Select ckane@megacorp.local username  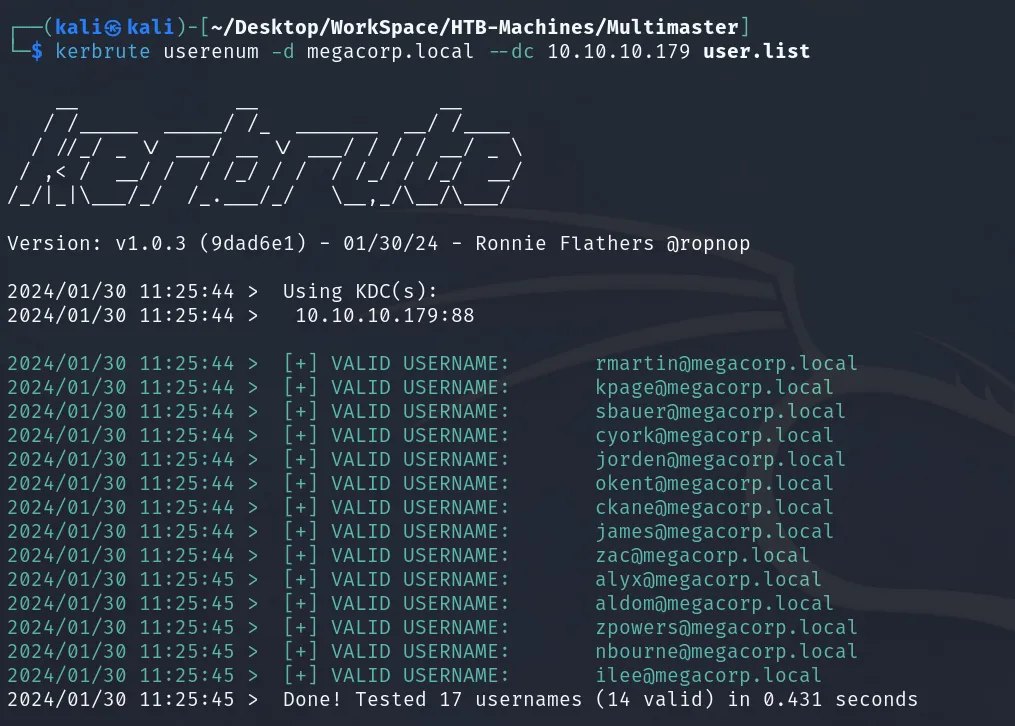[x=714, y=507]
